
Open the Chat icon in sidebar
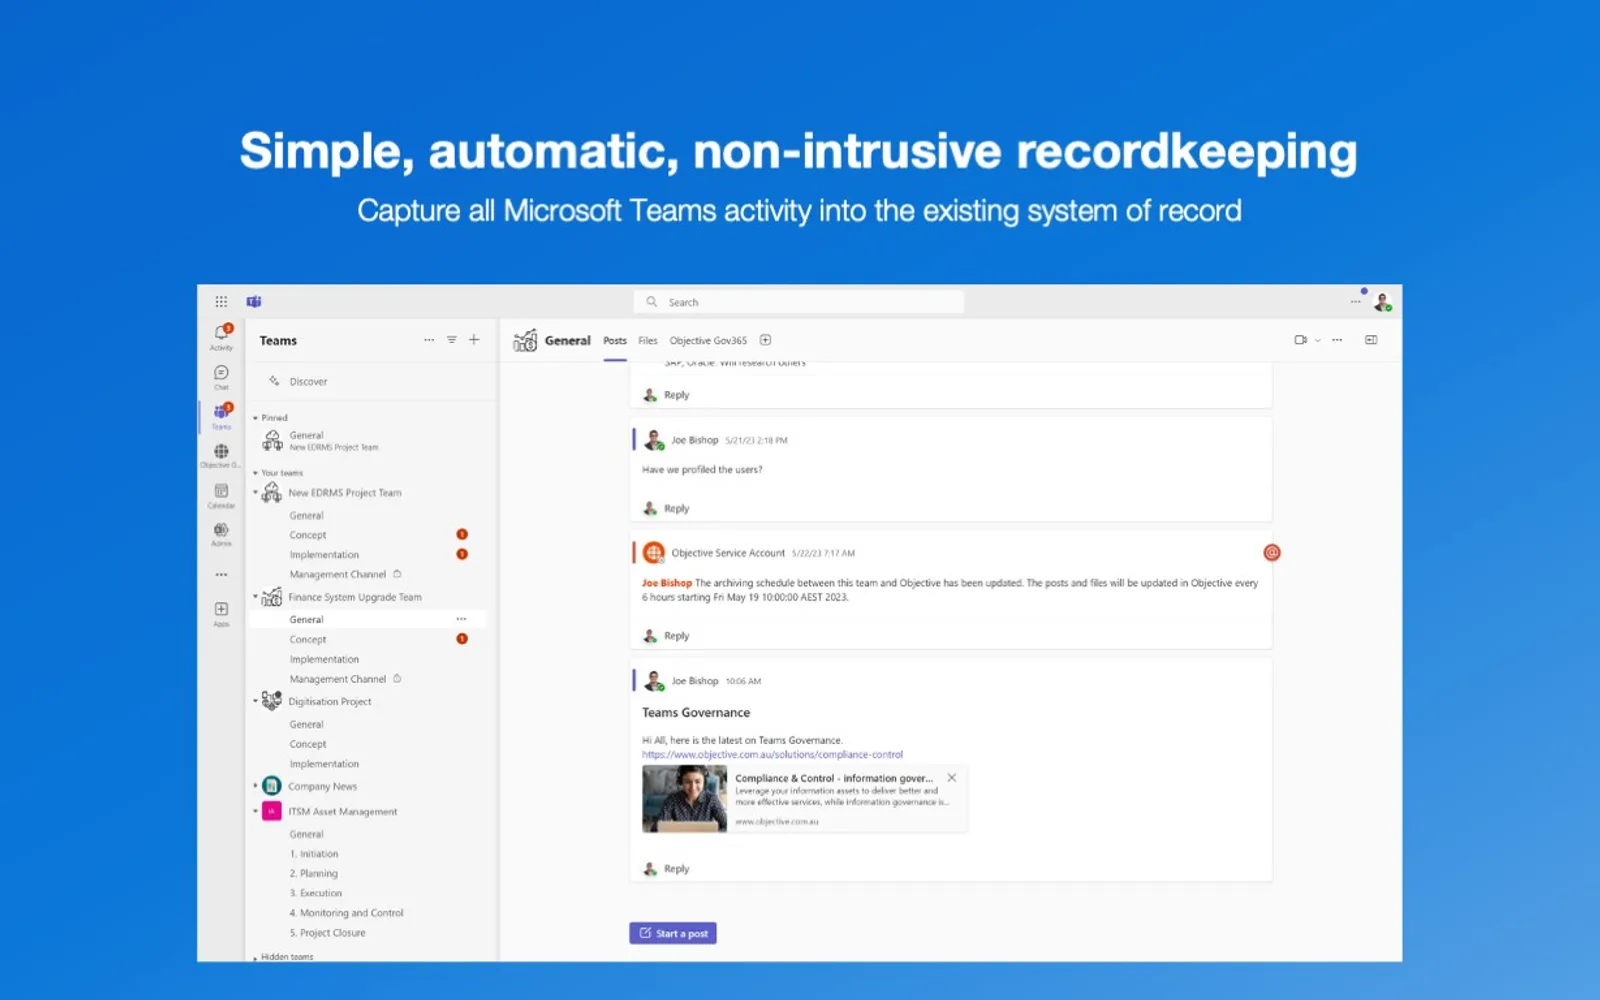221,376
